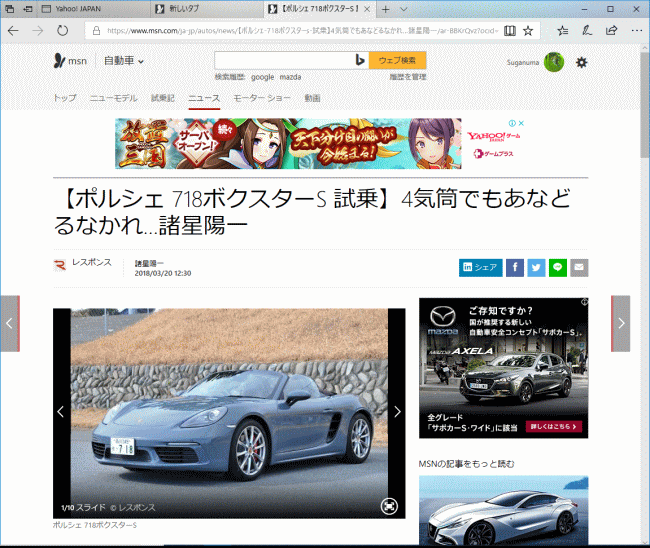650x548 pixels.
Task: Show tab previews chevron
Action: (403, 9)
